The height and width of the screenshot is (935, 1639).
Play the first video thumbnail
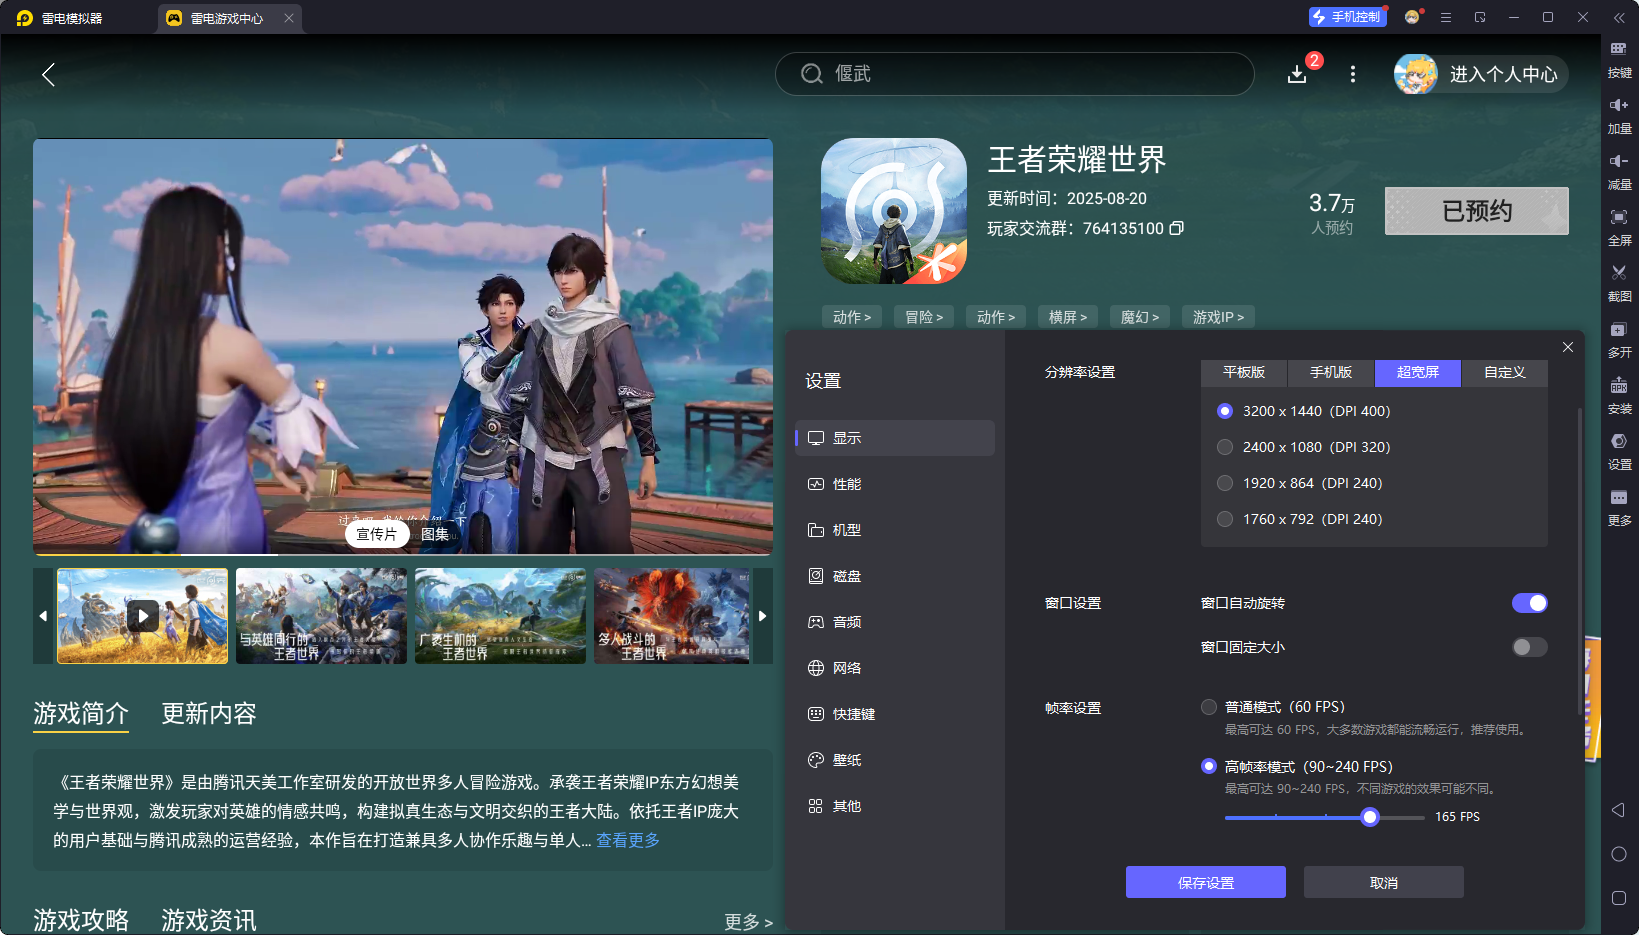click(142, 616)
